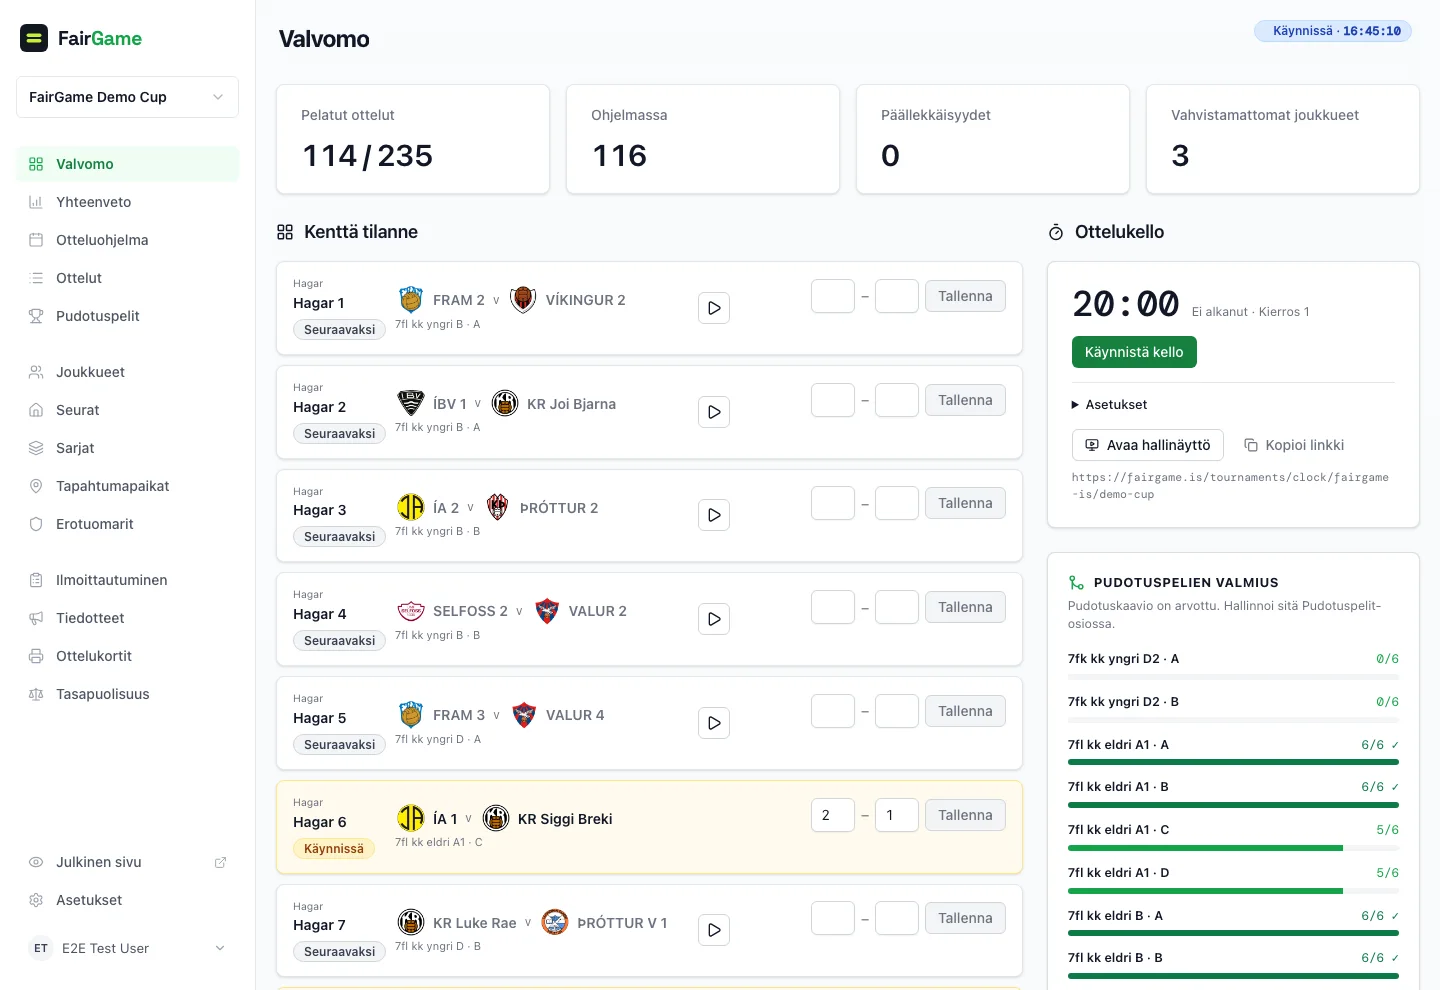The height and width of the screenshot is (990, 1440).
Task: Start the Hagar 5 match play icon
Action: tap(714, 723)
